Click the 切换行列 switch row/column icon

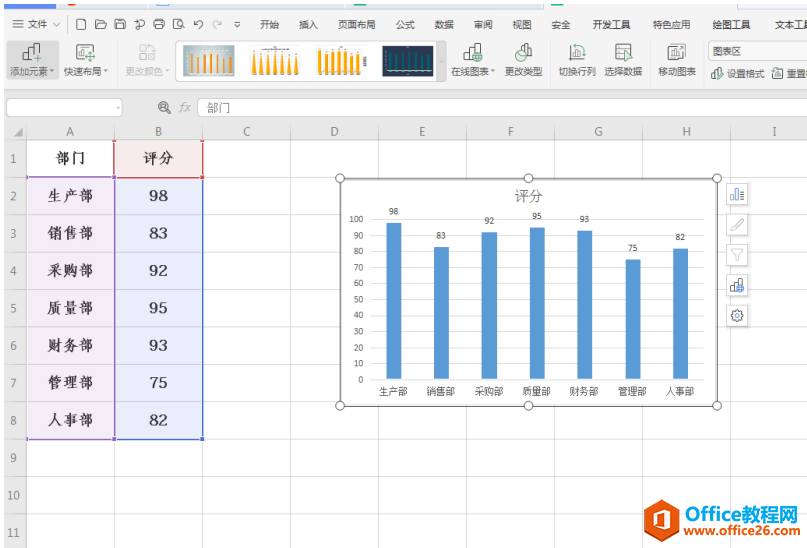(577, 60)
